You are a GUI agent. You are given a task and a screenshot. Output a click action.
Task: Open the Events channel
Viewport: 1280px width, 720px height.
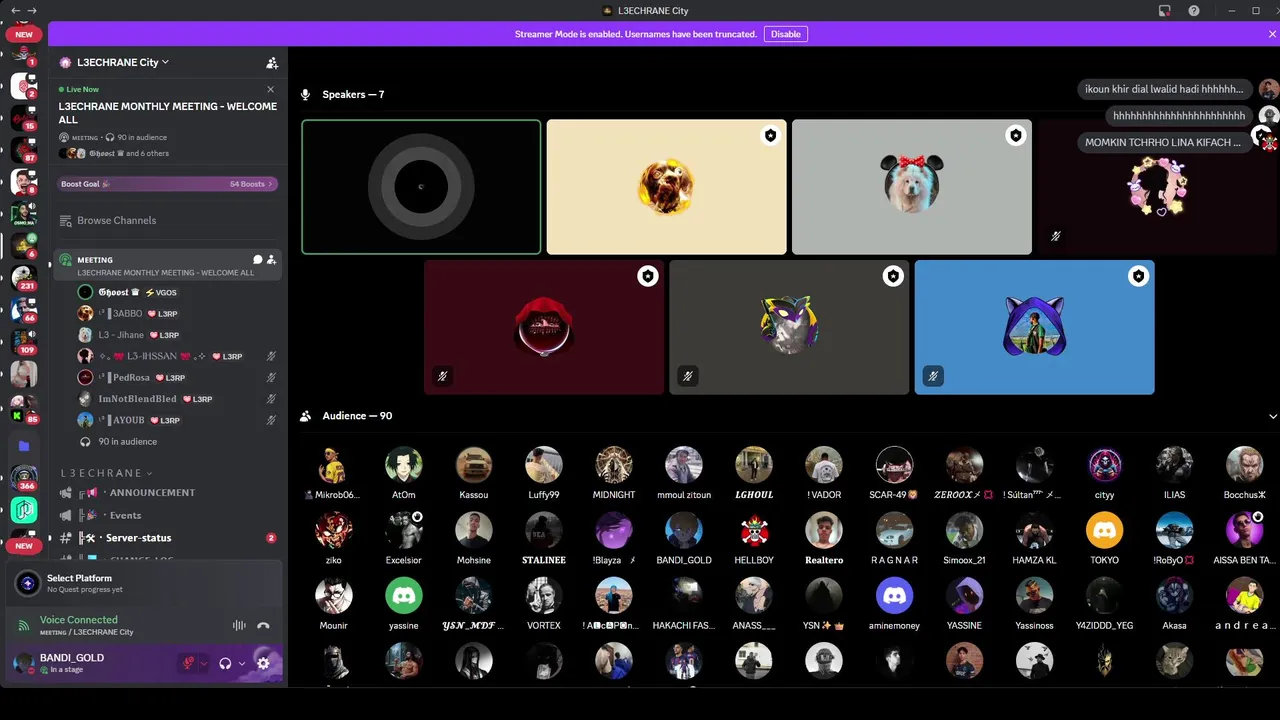pos(126,516)
